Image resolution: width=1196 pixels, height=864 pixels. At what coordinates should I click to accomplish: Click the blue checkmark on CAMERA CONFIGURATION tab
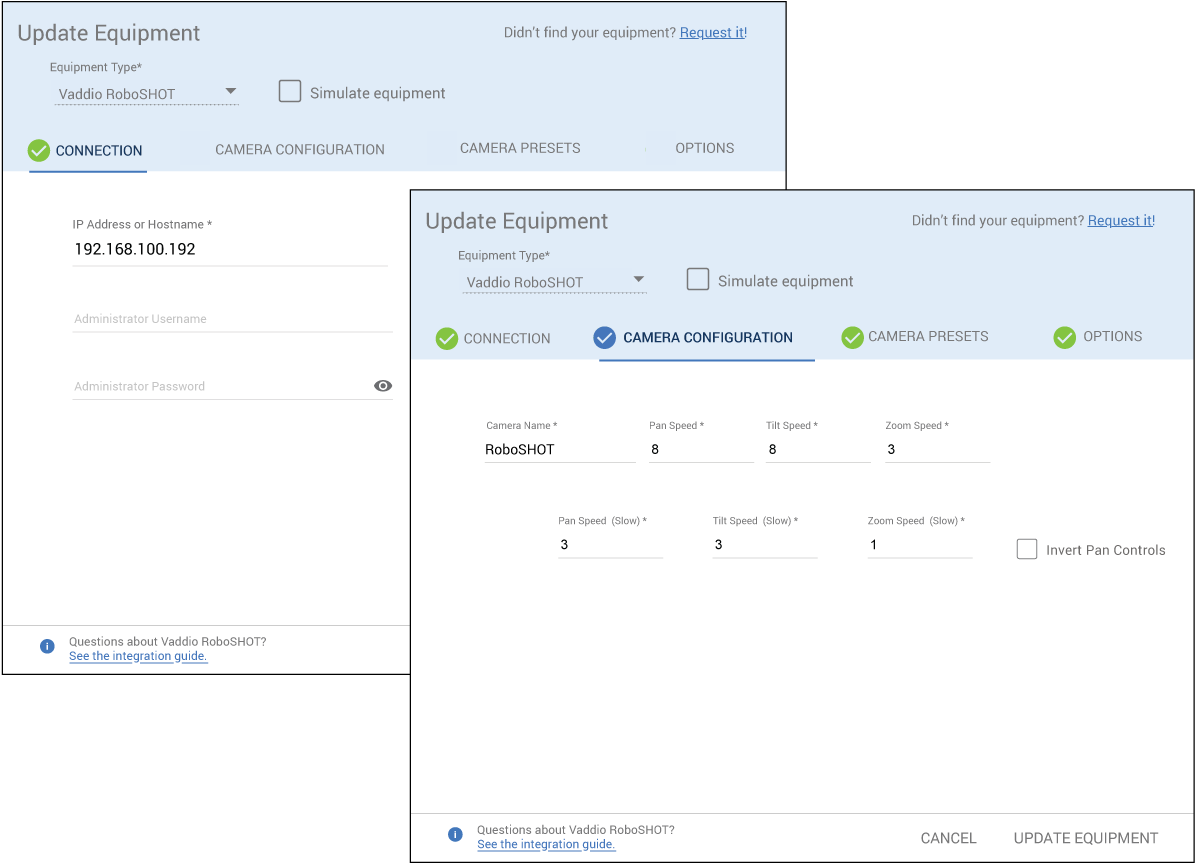coord(605,338)
